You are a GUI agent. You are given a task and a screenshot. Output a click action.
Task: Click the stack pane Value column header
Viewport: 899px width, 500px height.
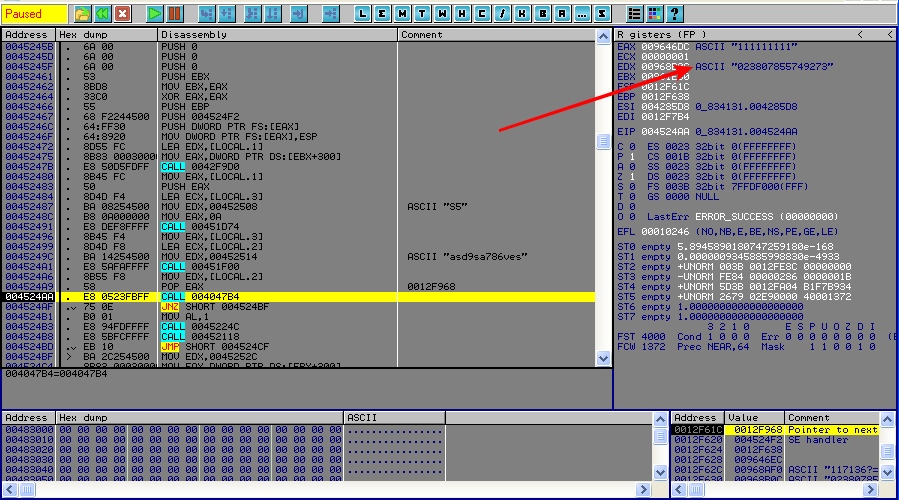coord(753,417)
